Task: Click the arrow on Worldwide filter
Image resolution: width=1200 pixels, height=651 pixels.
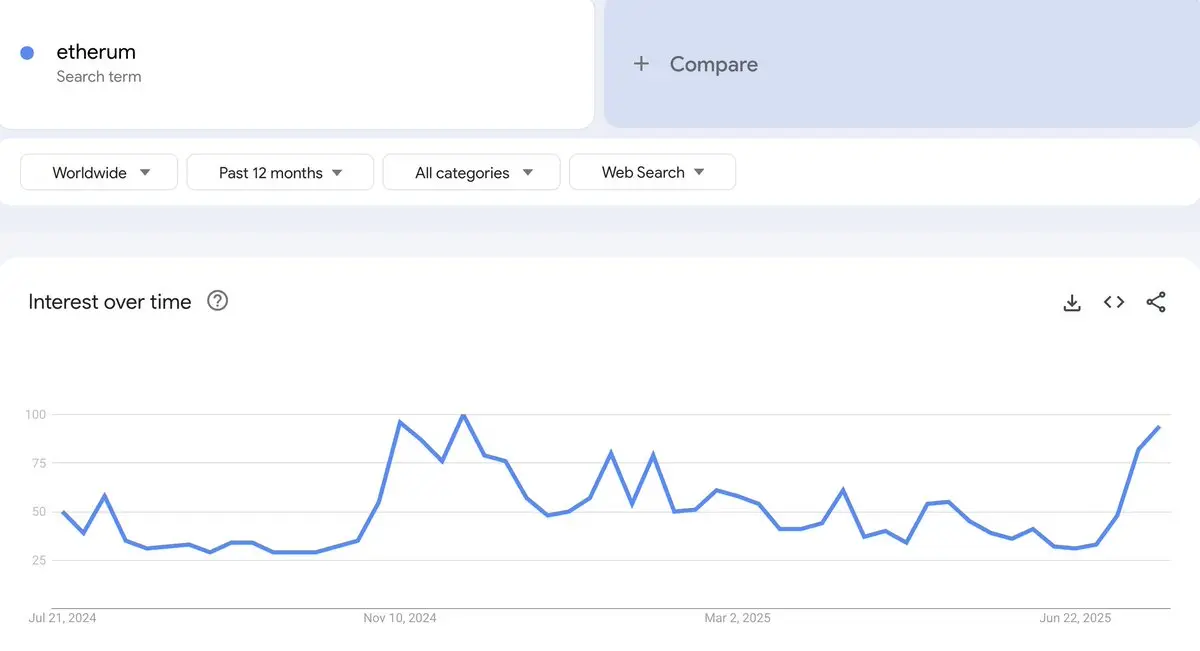Action: pyautogui.click(x=145, y=172)
